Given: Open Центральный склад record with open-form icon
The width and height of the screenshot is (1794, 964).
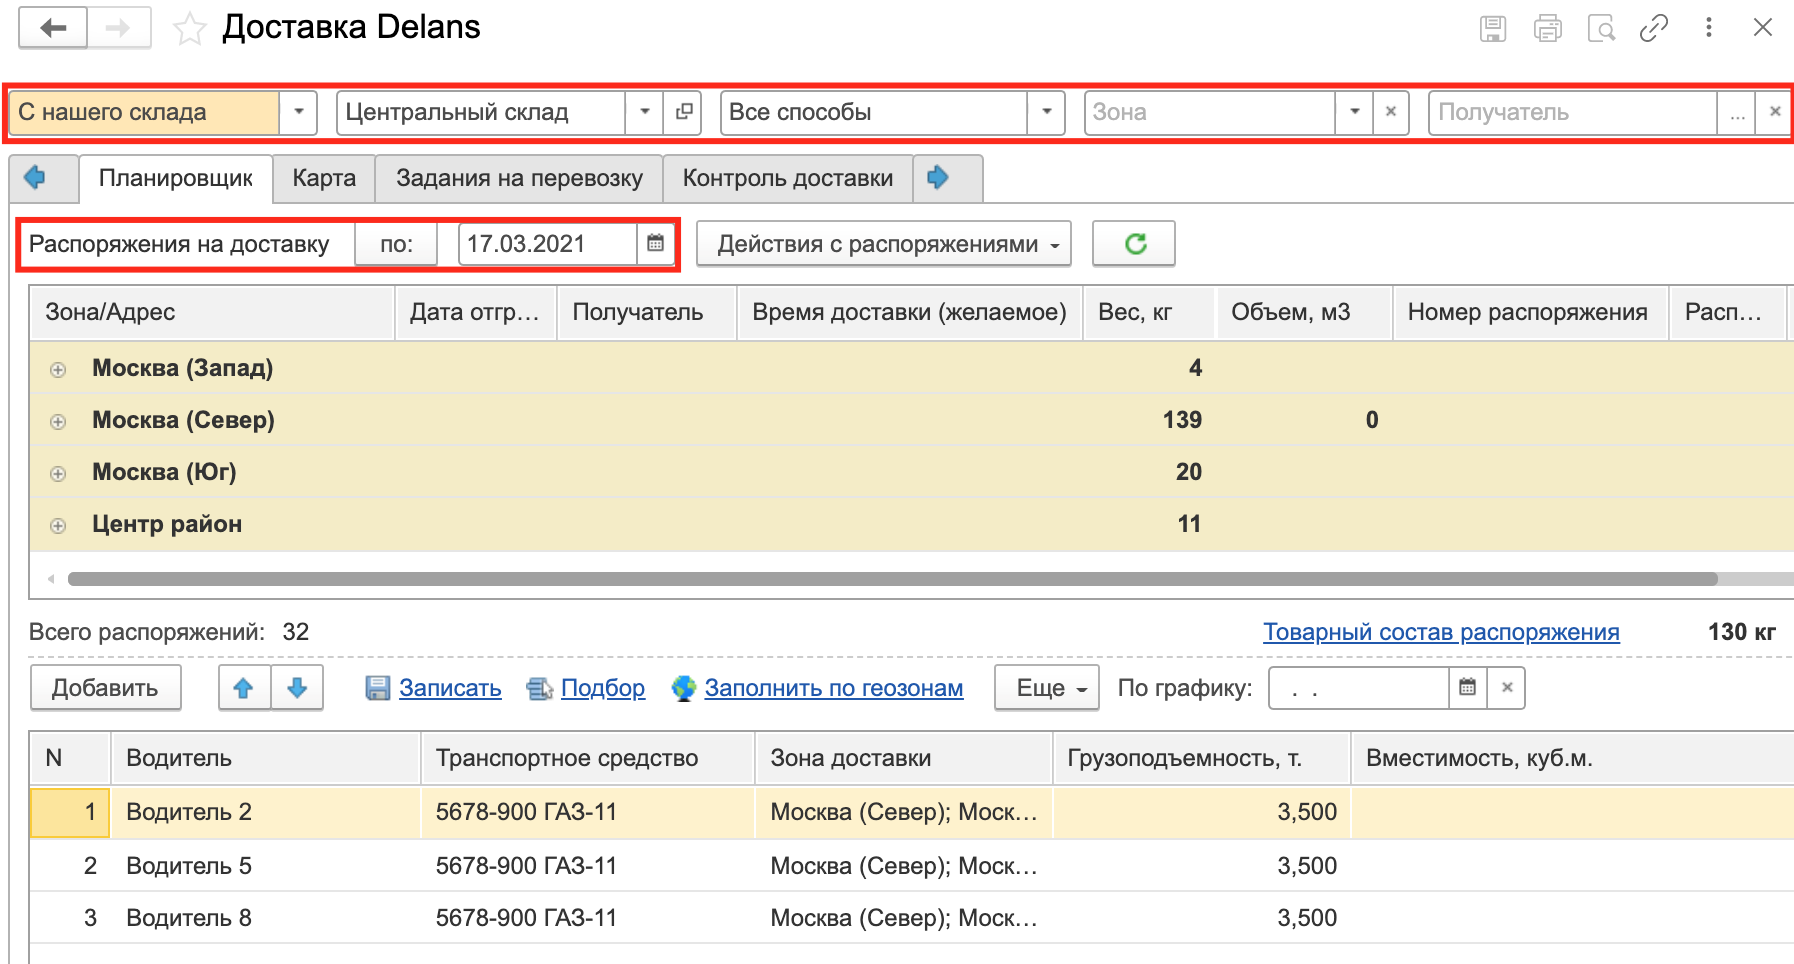Looking at the screenshot, I should 683,112.
